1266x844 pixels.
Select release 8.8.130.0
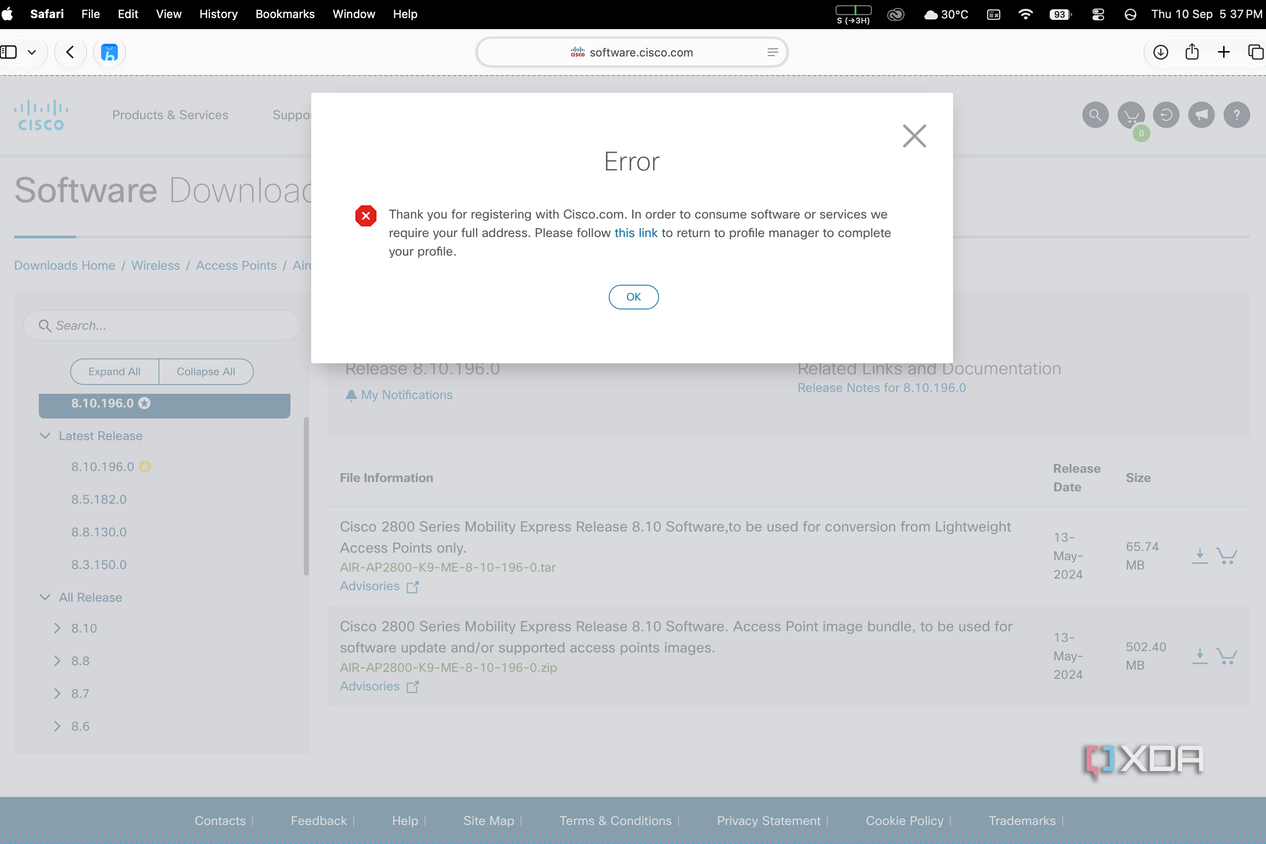(99, 532)
